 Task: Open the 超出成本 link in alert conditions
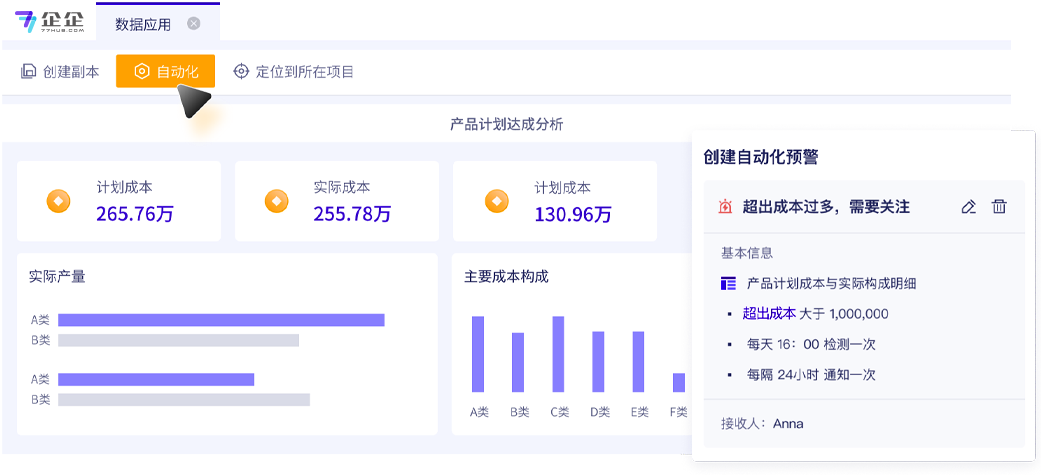coord(769,314)
